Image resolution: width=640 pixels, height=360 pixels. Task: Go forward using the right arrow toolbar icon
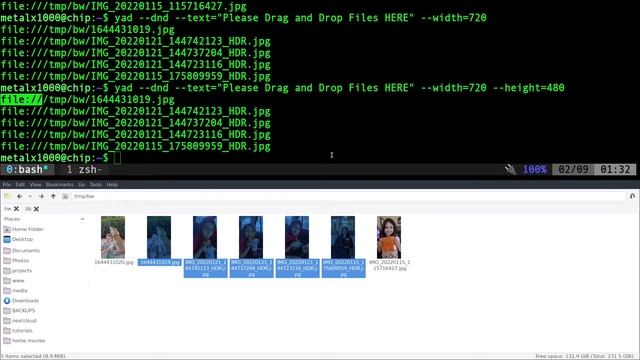coord(41,196)
